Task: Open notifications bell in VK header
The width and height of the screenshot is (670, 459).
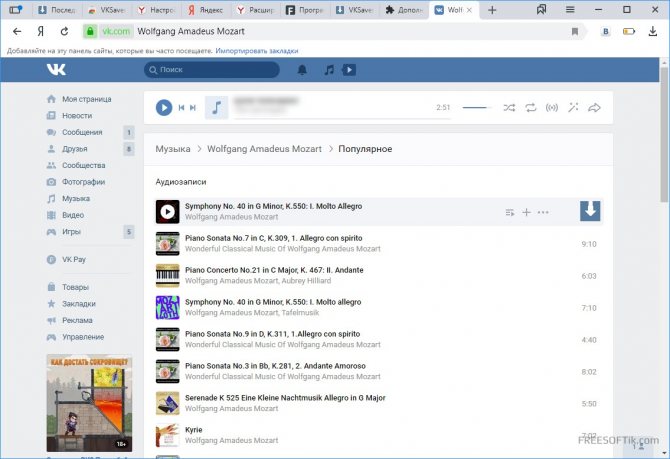Action: coord(302,70)
